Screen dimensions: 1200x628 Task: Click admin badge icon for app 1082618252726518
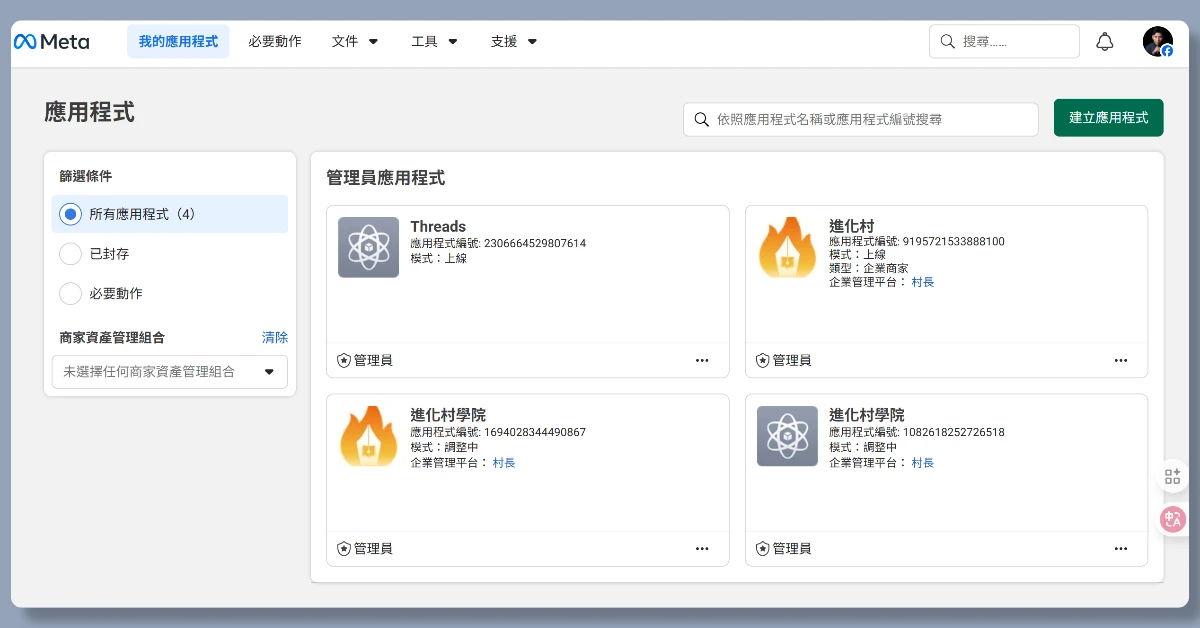pos(763,548)
